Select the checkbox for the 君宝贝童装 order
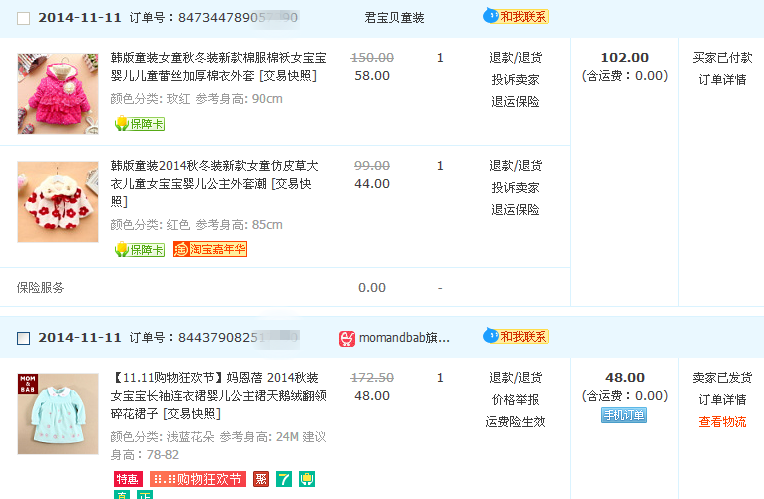Image resolution: width=764 pixels, height=499 pixels. coord(24,18)
